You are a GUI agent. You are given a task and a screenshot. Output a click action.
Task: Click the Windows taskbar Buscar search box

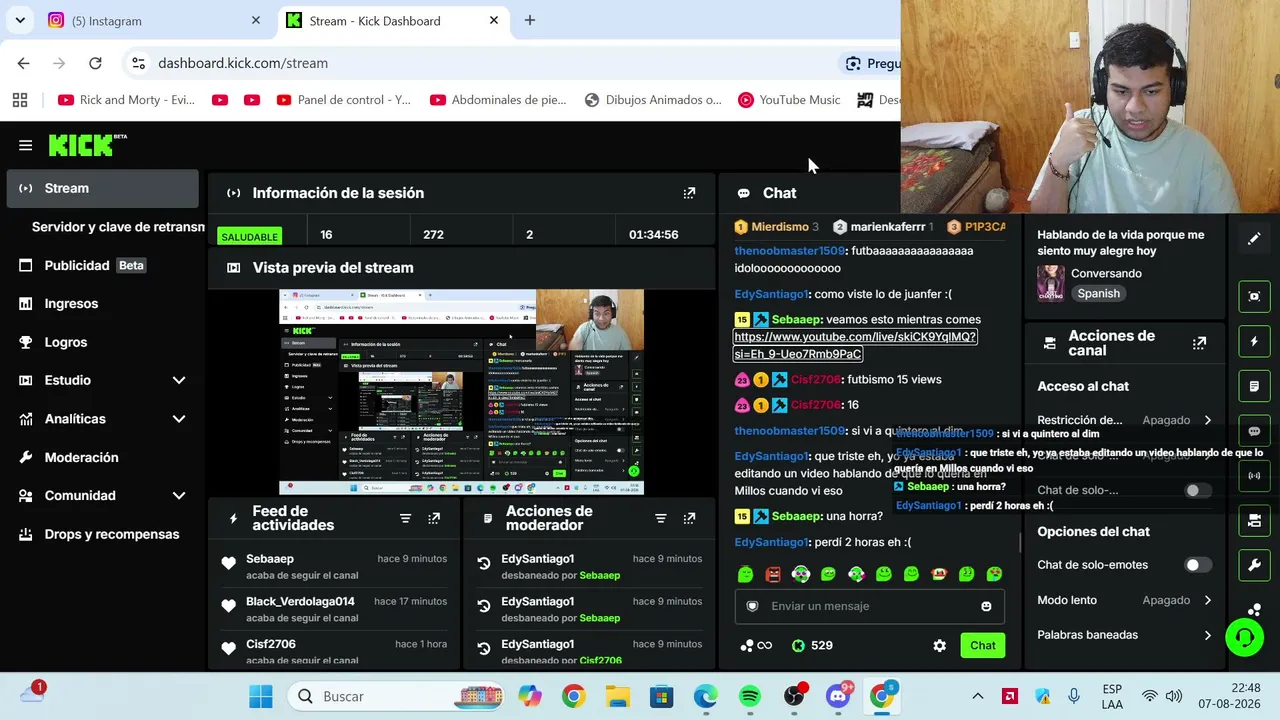pyautogui.click(x=398, y=696)
